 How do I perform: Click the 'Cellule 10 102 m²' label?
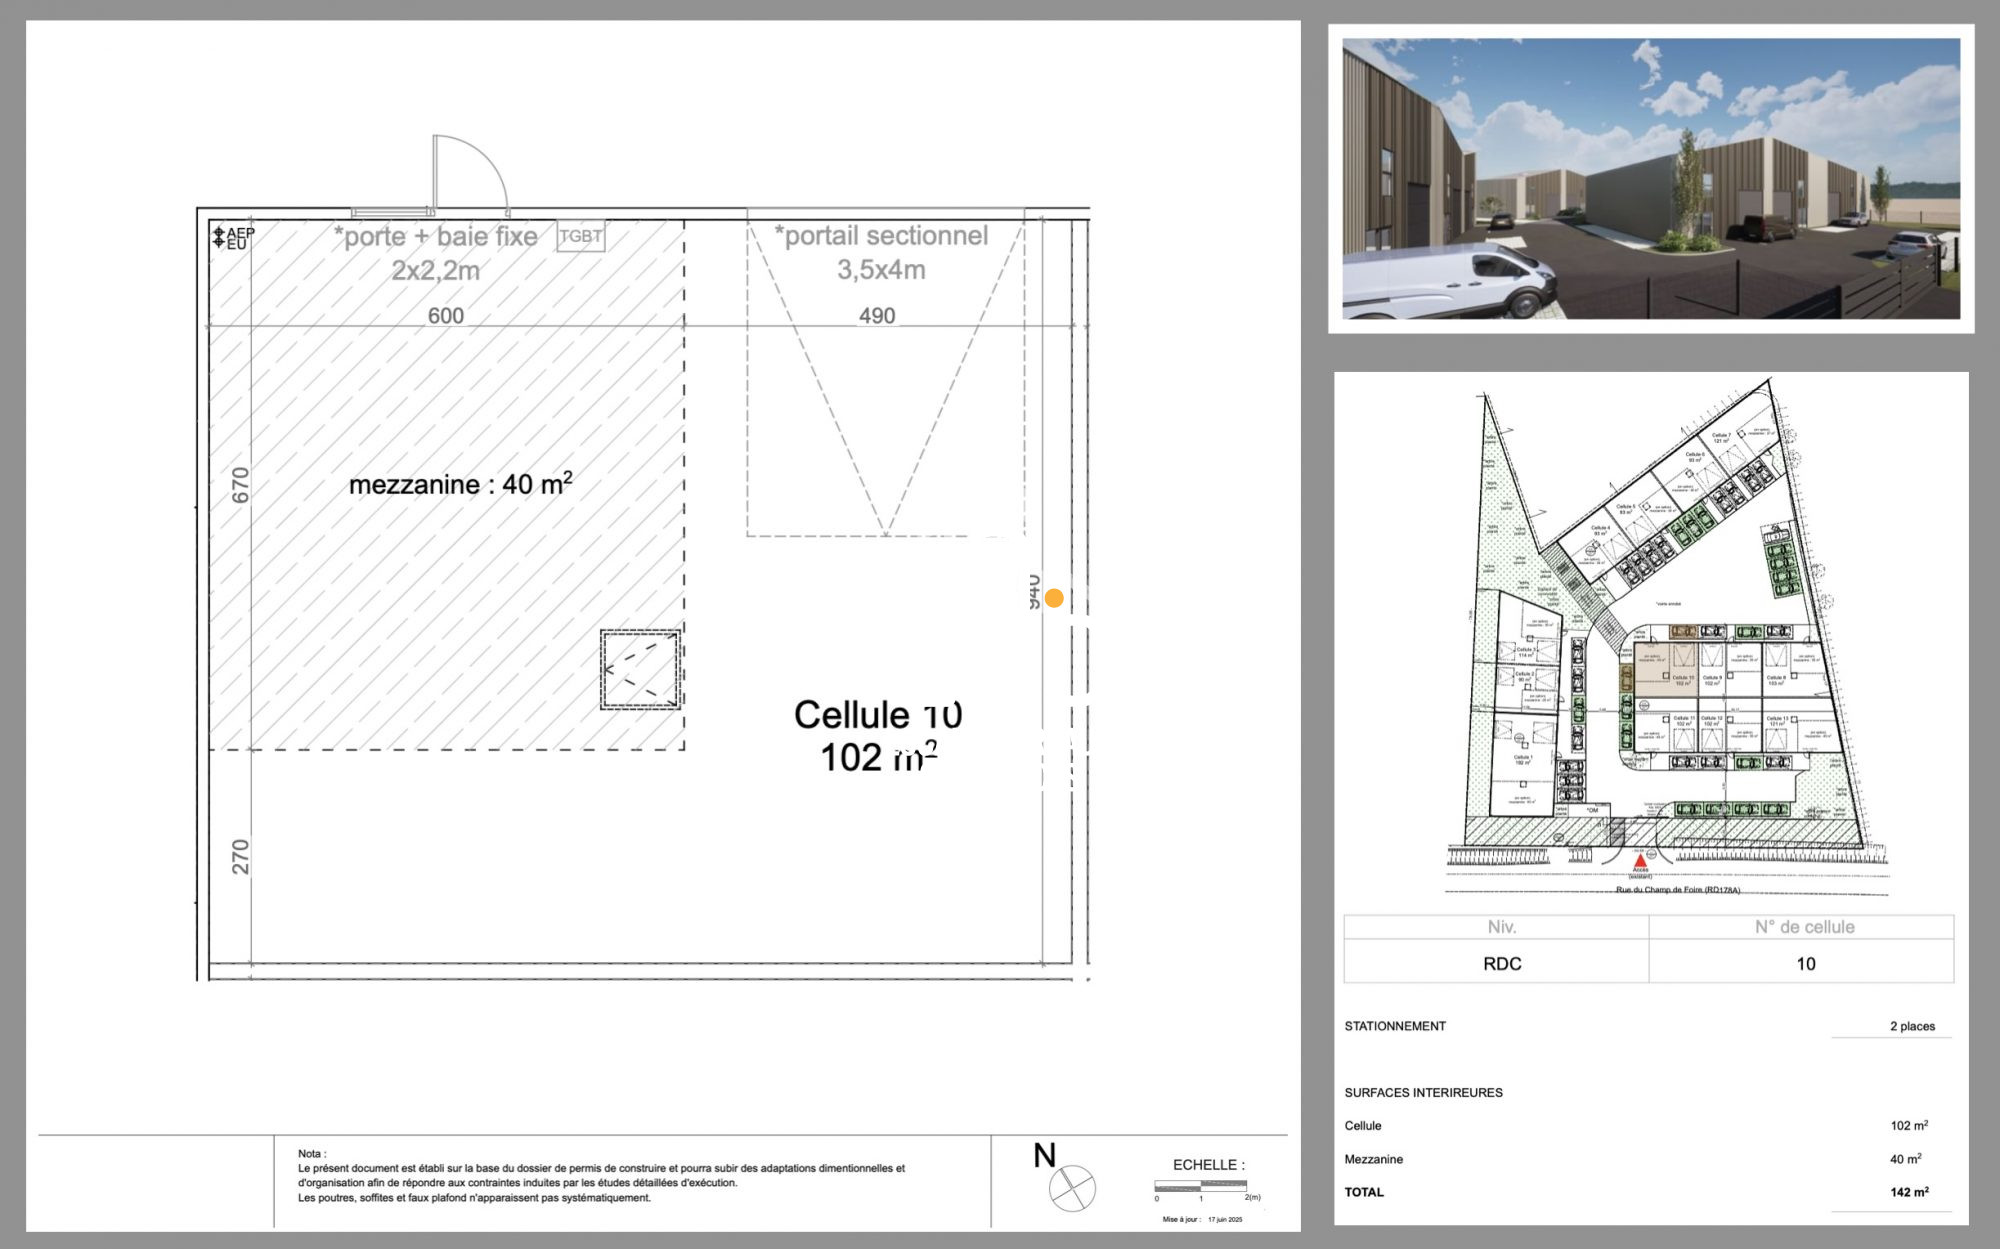click(878, 736)
